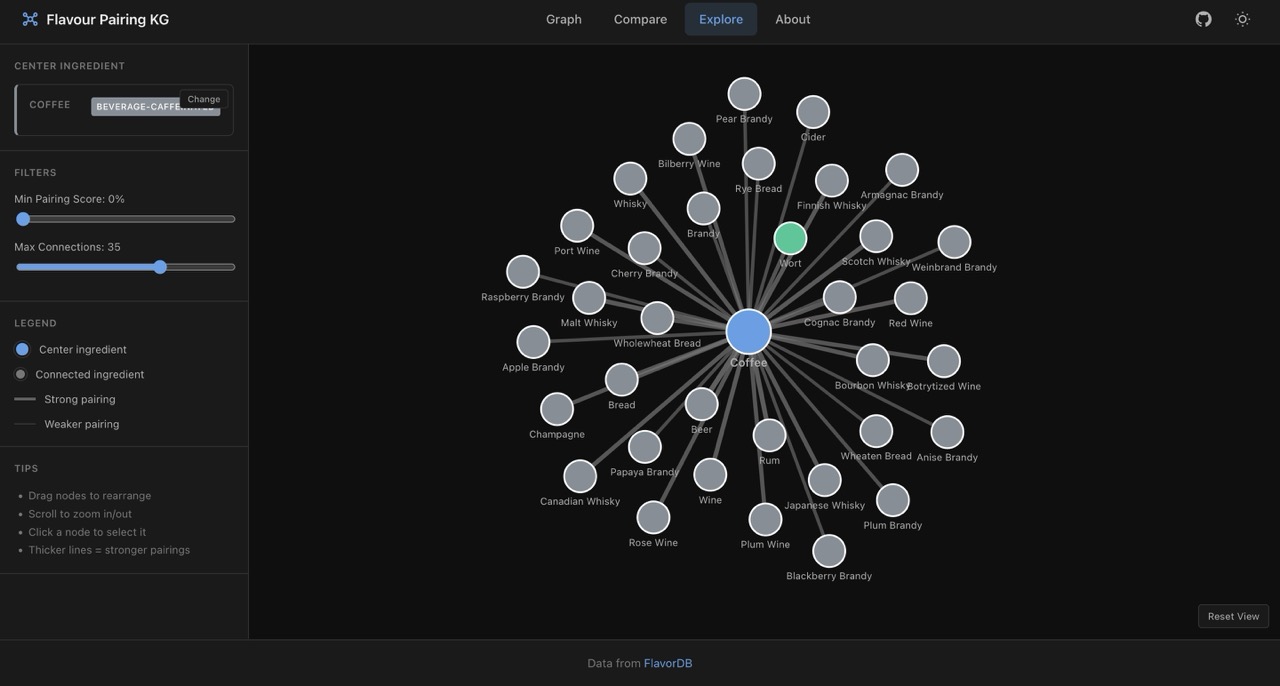Image resolution: width=1280 pixels, height=686 pixels.
Task: Select the green Wort node
Action: (789, 237)
